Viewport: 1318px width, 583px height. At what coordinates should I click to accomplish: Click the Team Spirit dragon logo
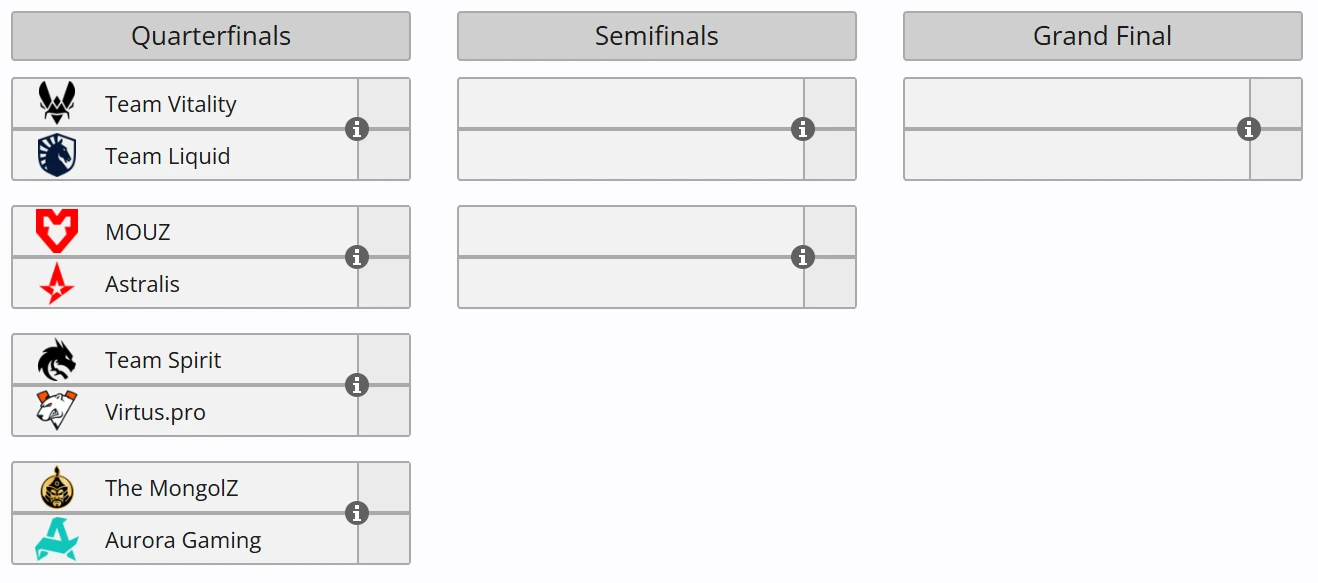(x=57, y=360)
